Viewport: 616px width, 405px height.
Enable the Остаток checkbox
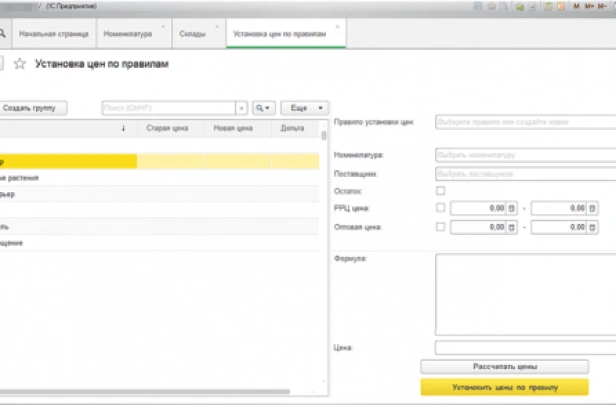441,190
